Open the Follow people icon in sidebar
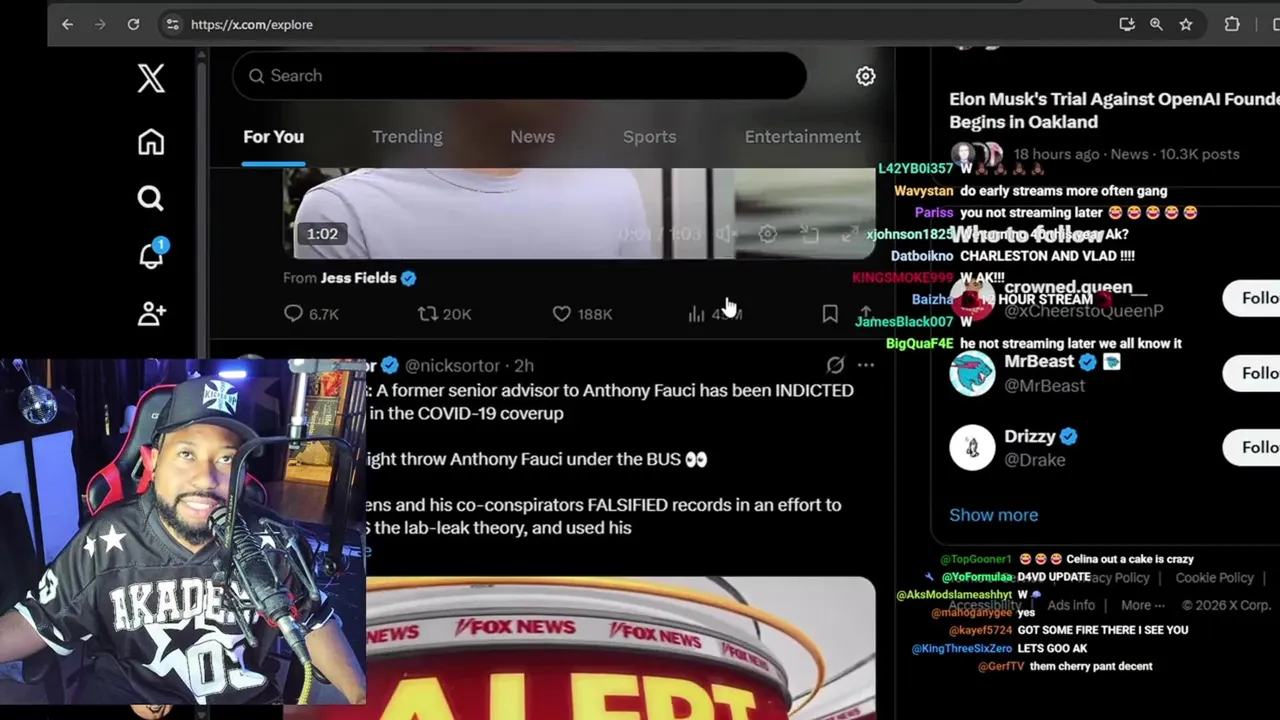Viewport: 1280px width, 720px height. (151, 313)
